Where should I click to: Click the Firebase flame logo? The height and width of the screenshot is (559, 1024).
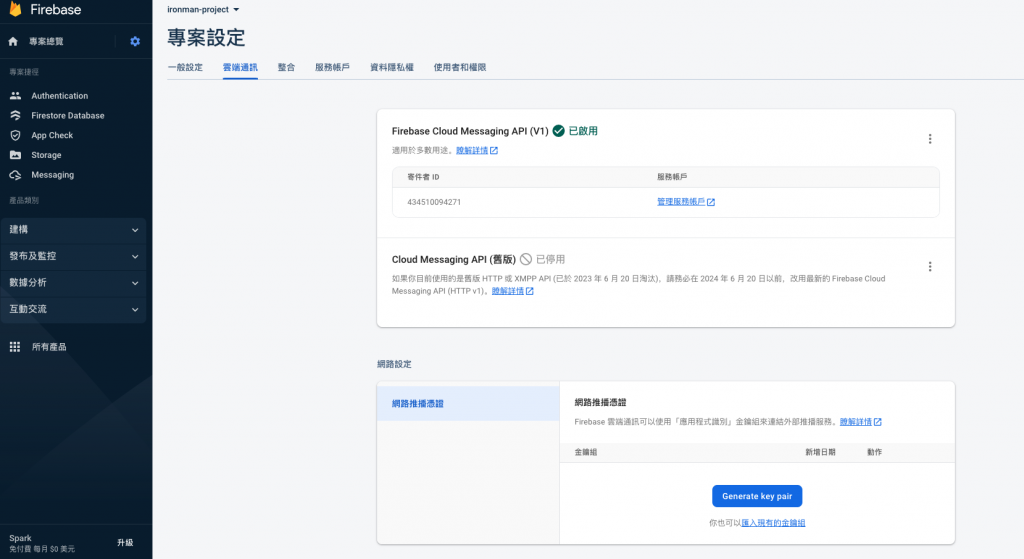[x=15, y=8]
